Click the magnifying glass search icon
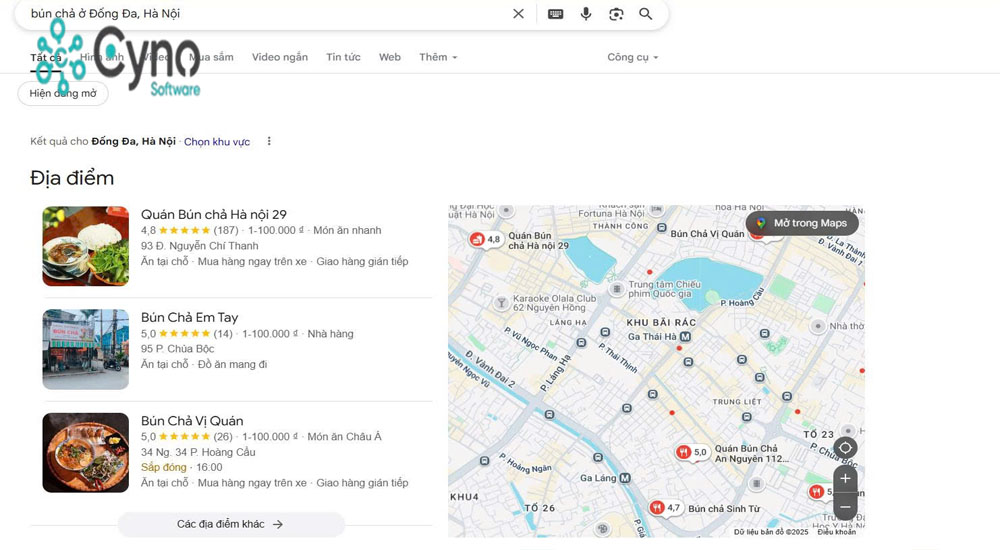 point(646,14)
